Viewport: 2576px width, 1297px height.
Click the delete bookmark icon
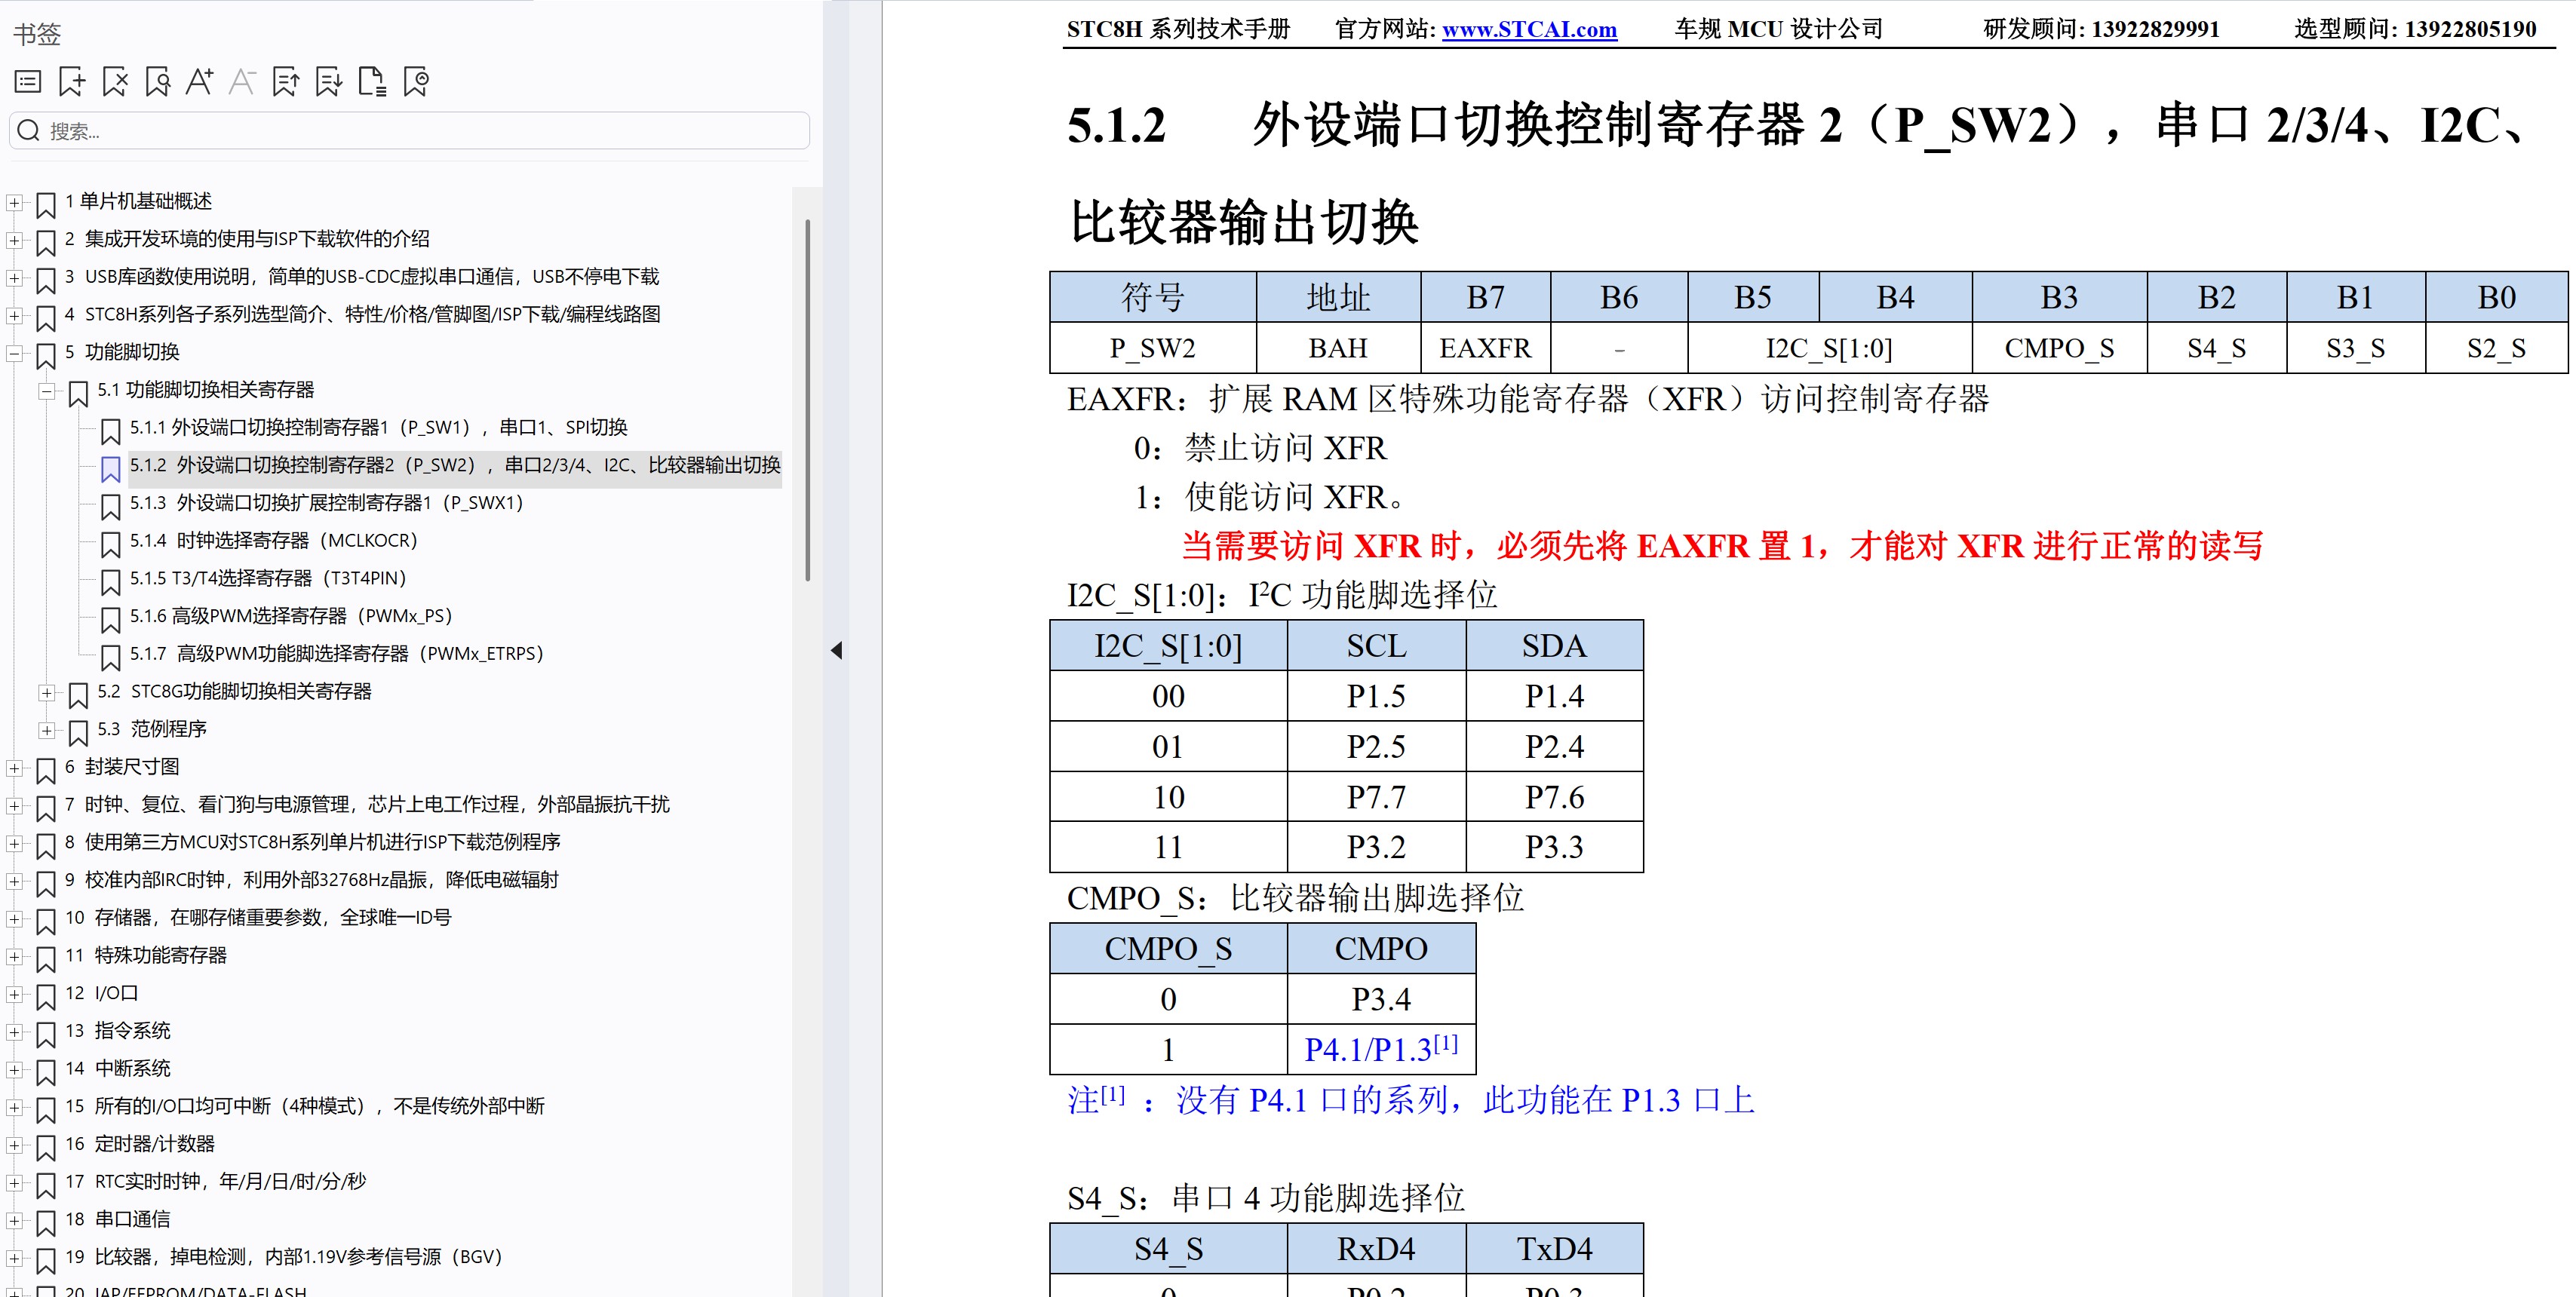click(115, 81)
